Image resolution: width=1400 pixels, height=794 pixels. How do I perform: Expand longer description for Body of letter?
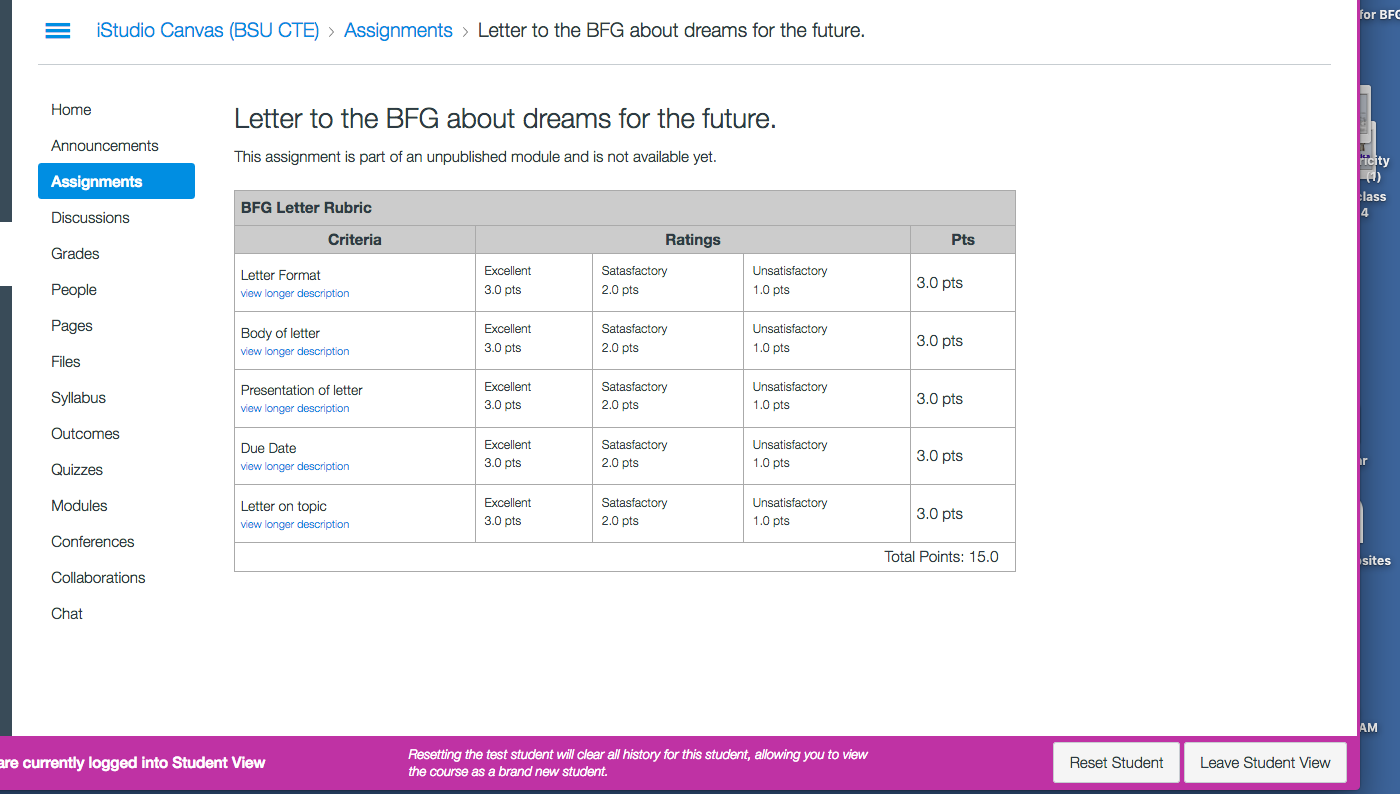click(x=295, y=352)
